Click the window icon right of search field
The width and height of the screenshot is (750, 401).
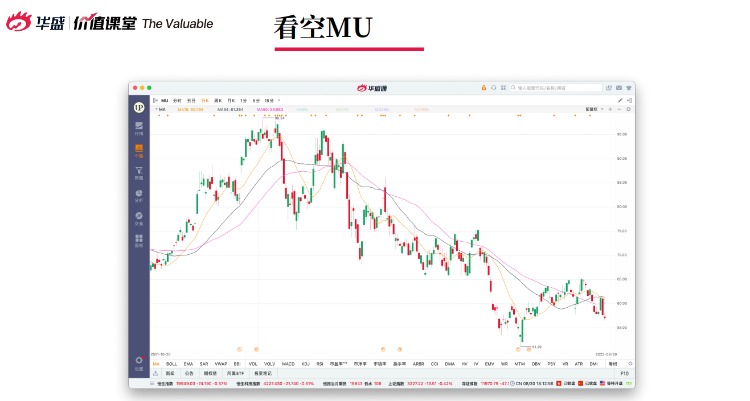(609, 88)
